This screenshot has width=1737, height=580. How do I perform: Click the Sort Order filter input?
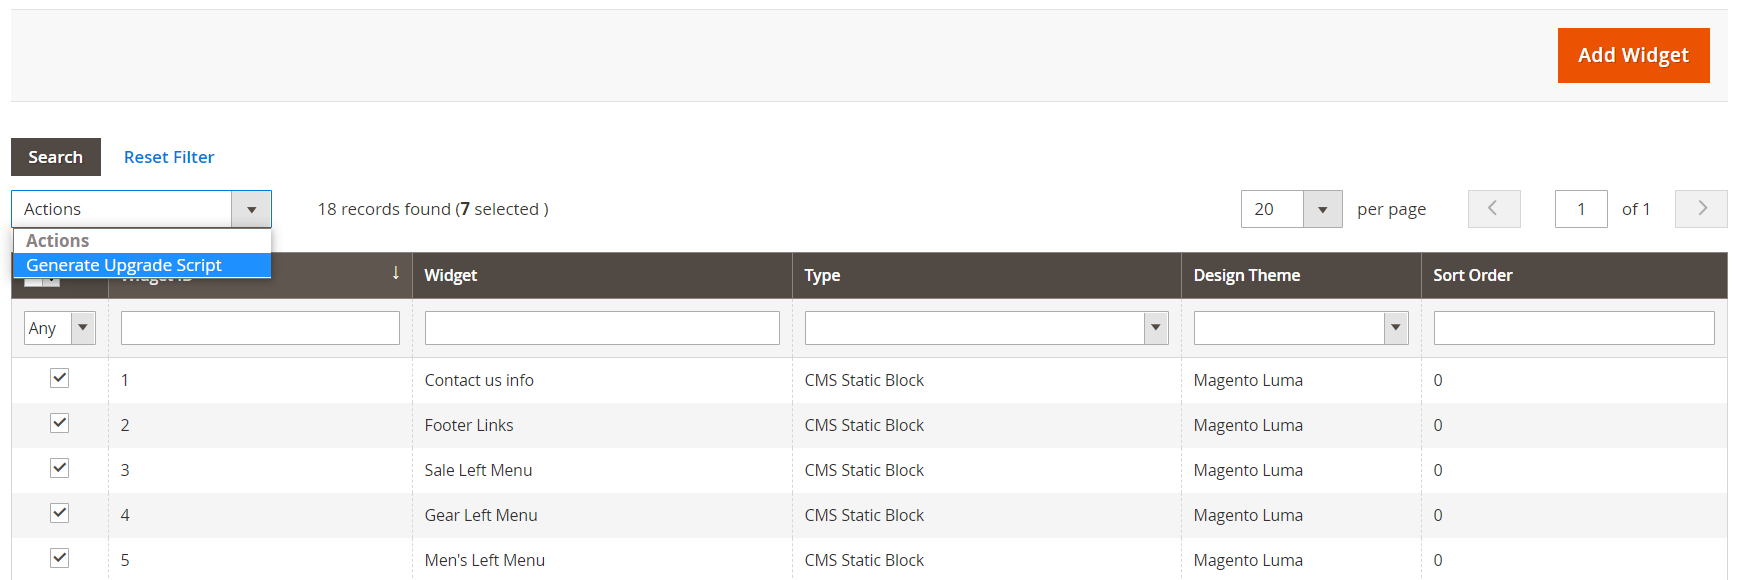(x=1573, y=328)
